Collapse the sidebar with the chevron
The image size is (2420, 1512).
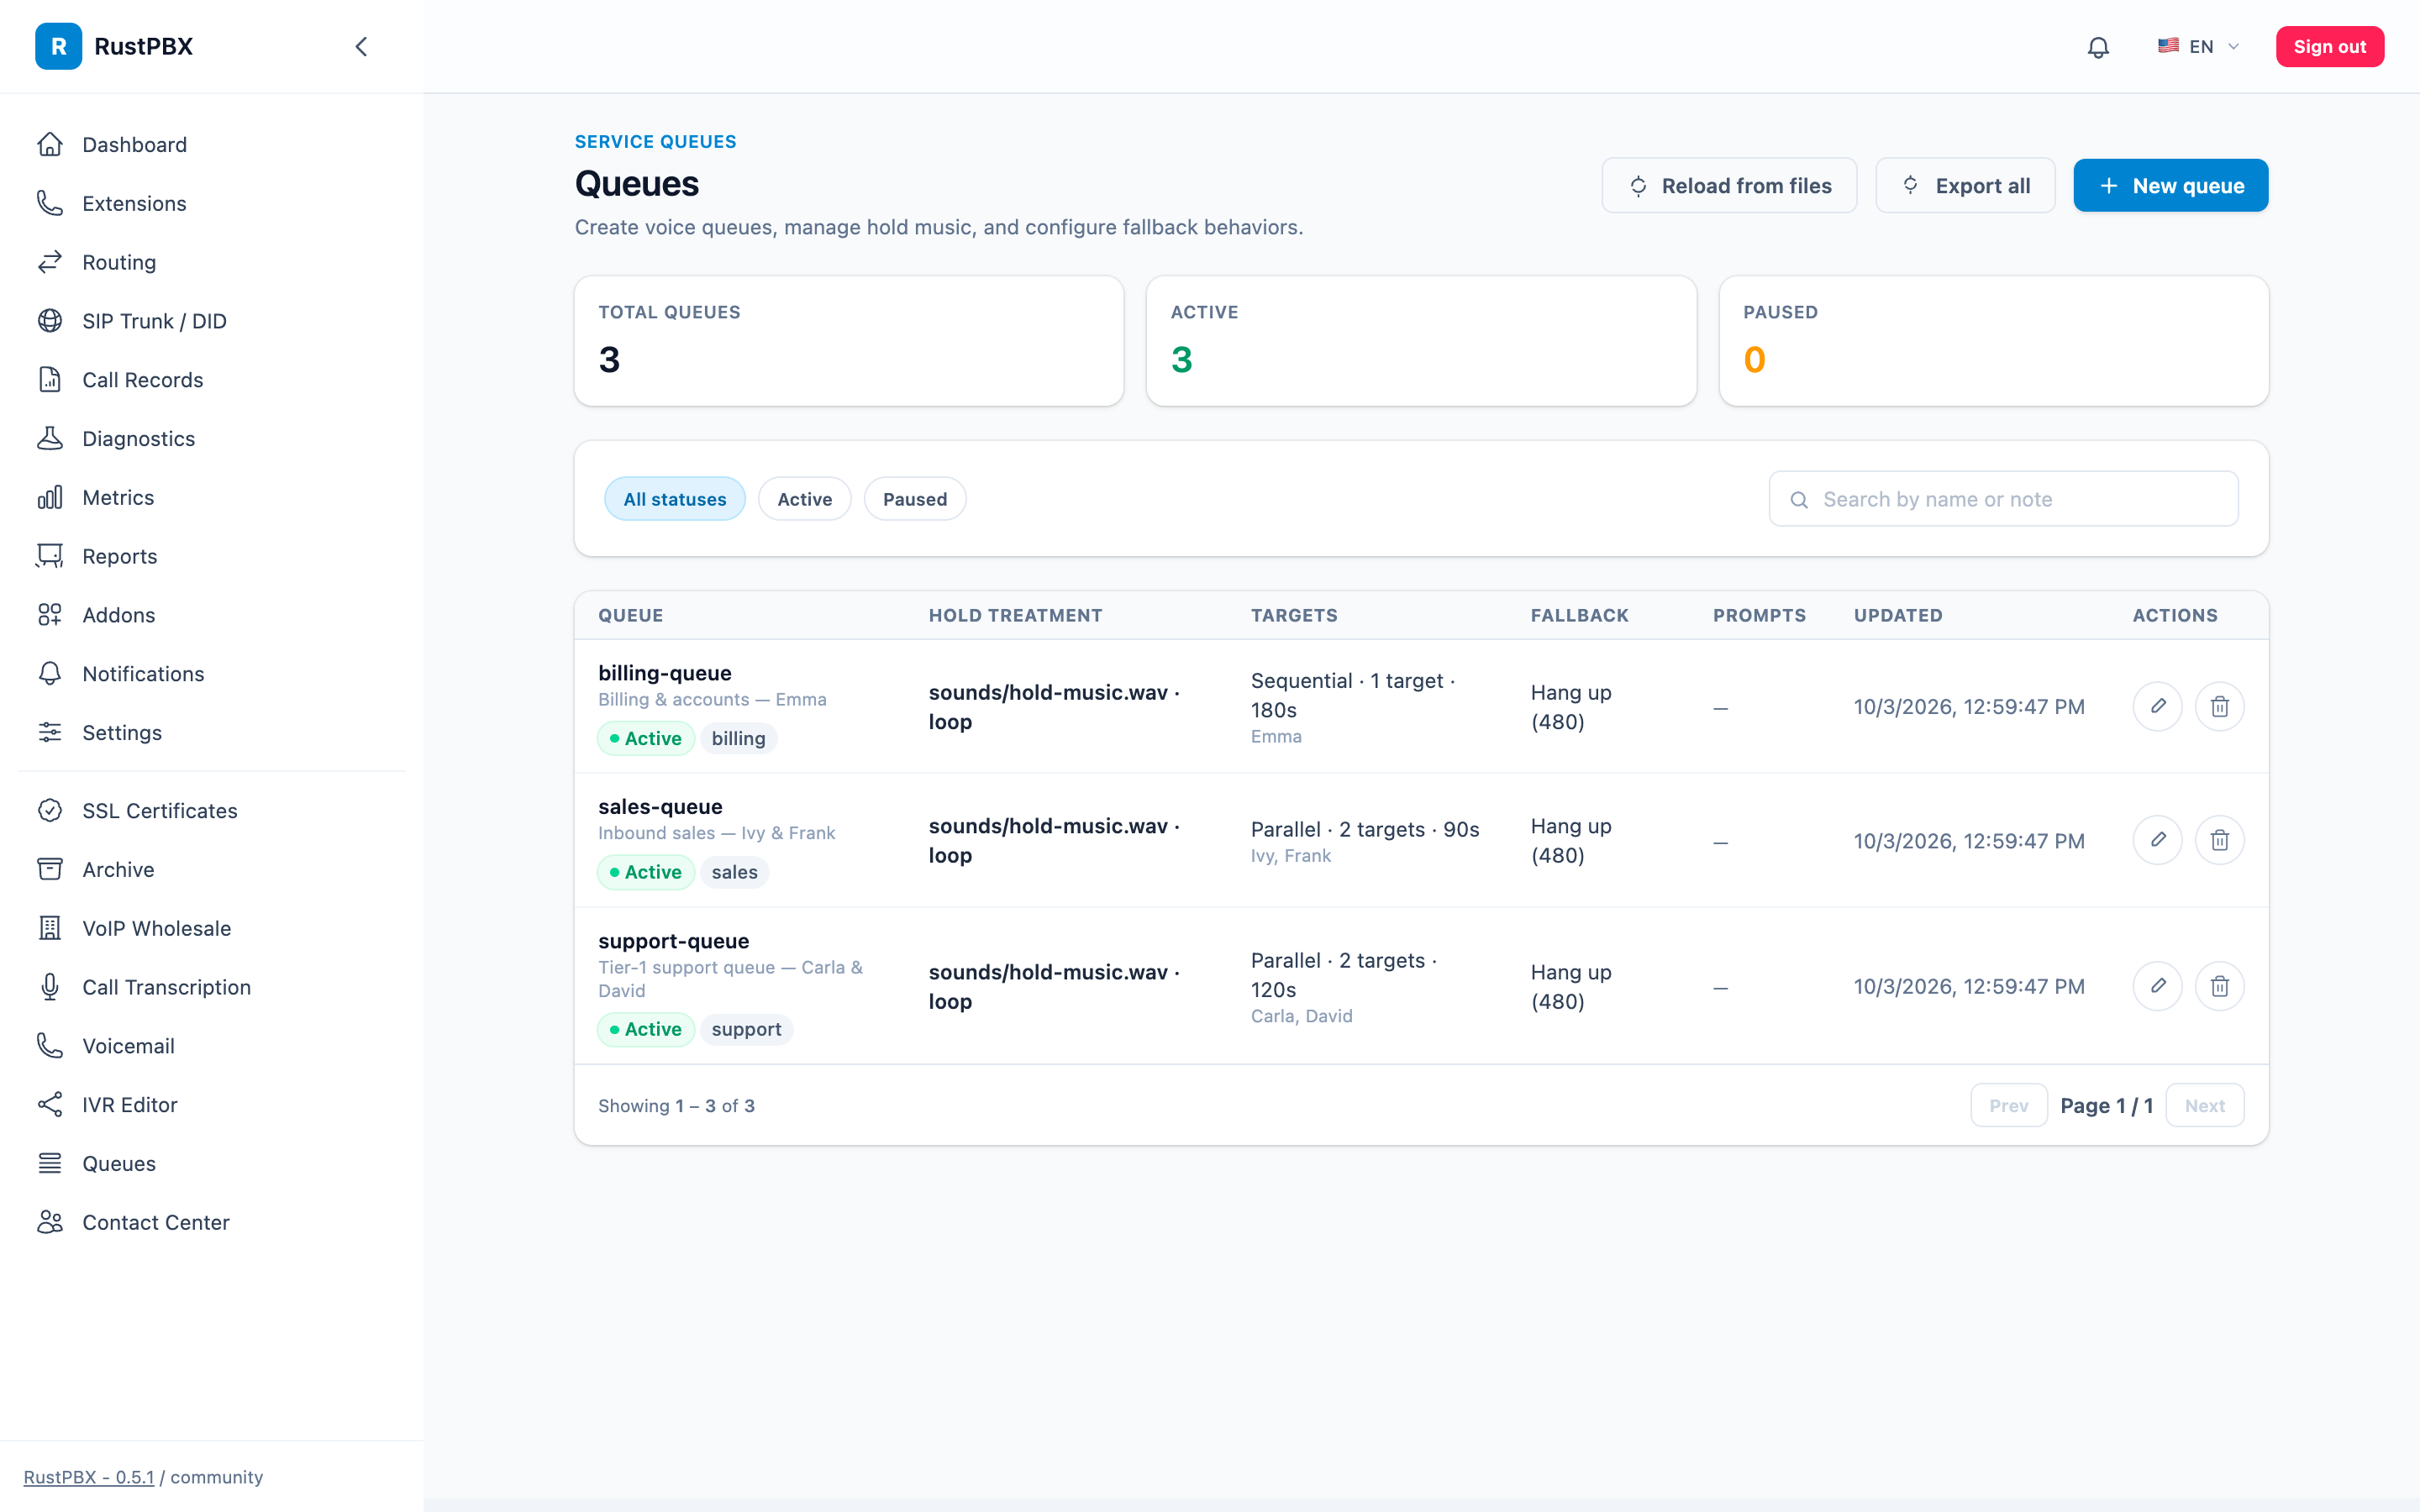click(361, 47)
